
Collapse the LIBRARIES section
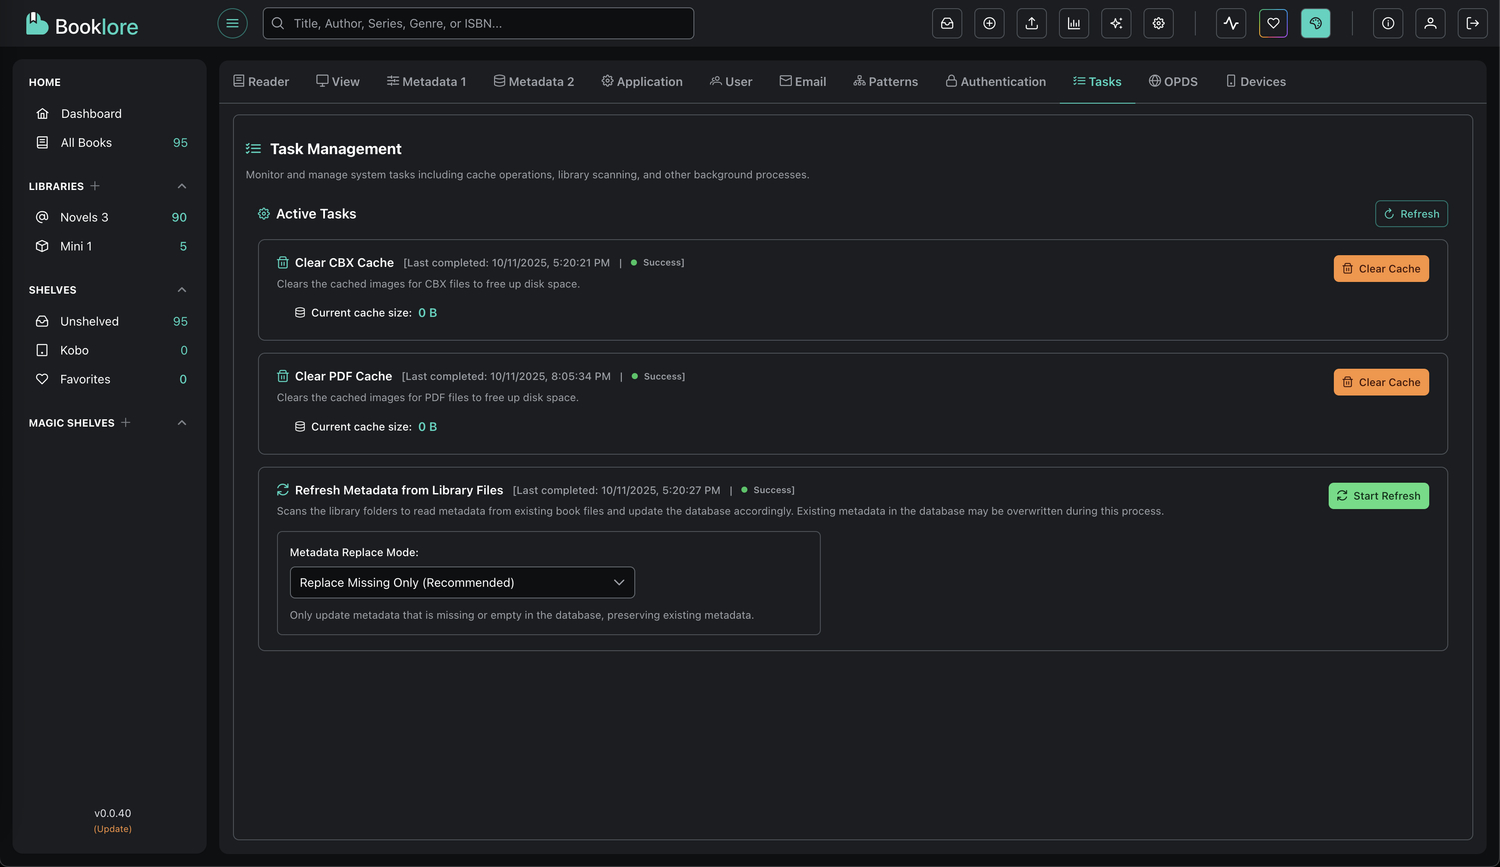[x=182, y=186]
